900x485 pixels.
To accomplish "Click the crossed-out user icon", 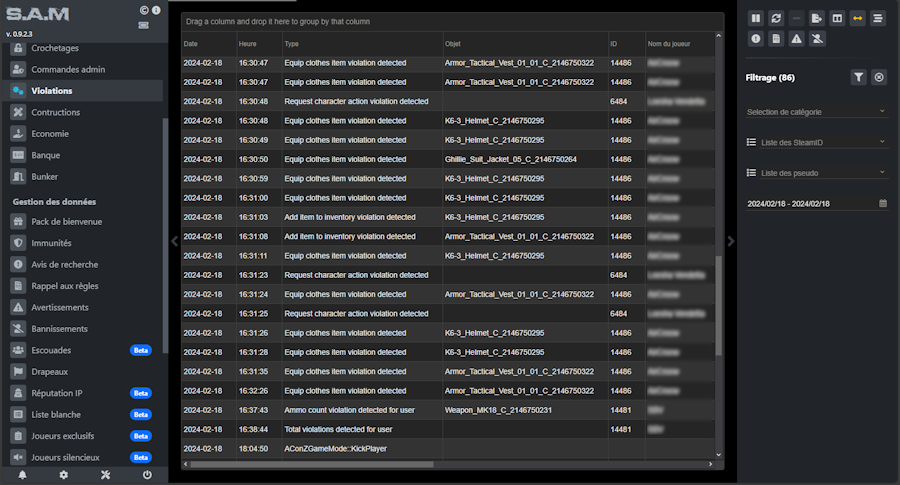I will 817,39.
